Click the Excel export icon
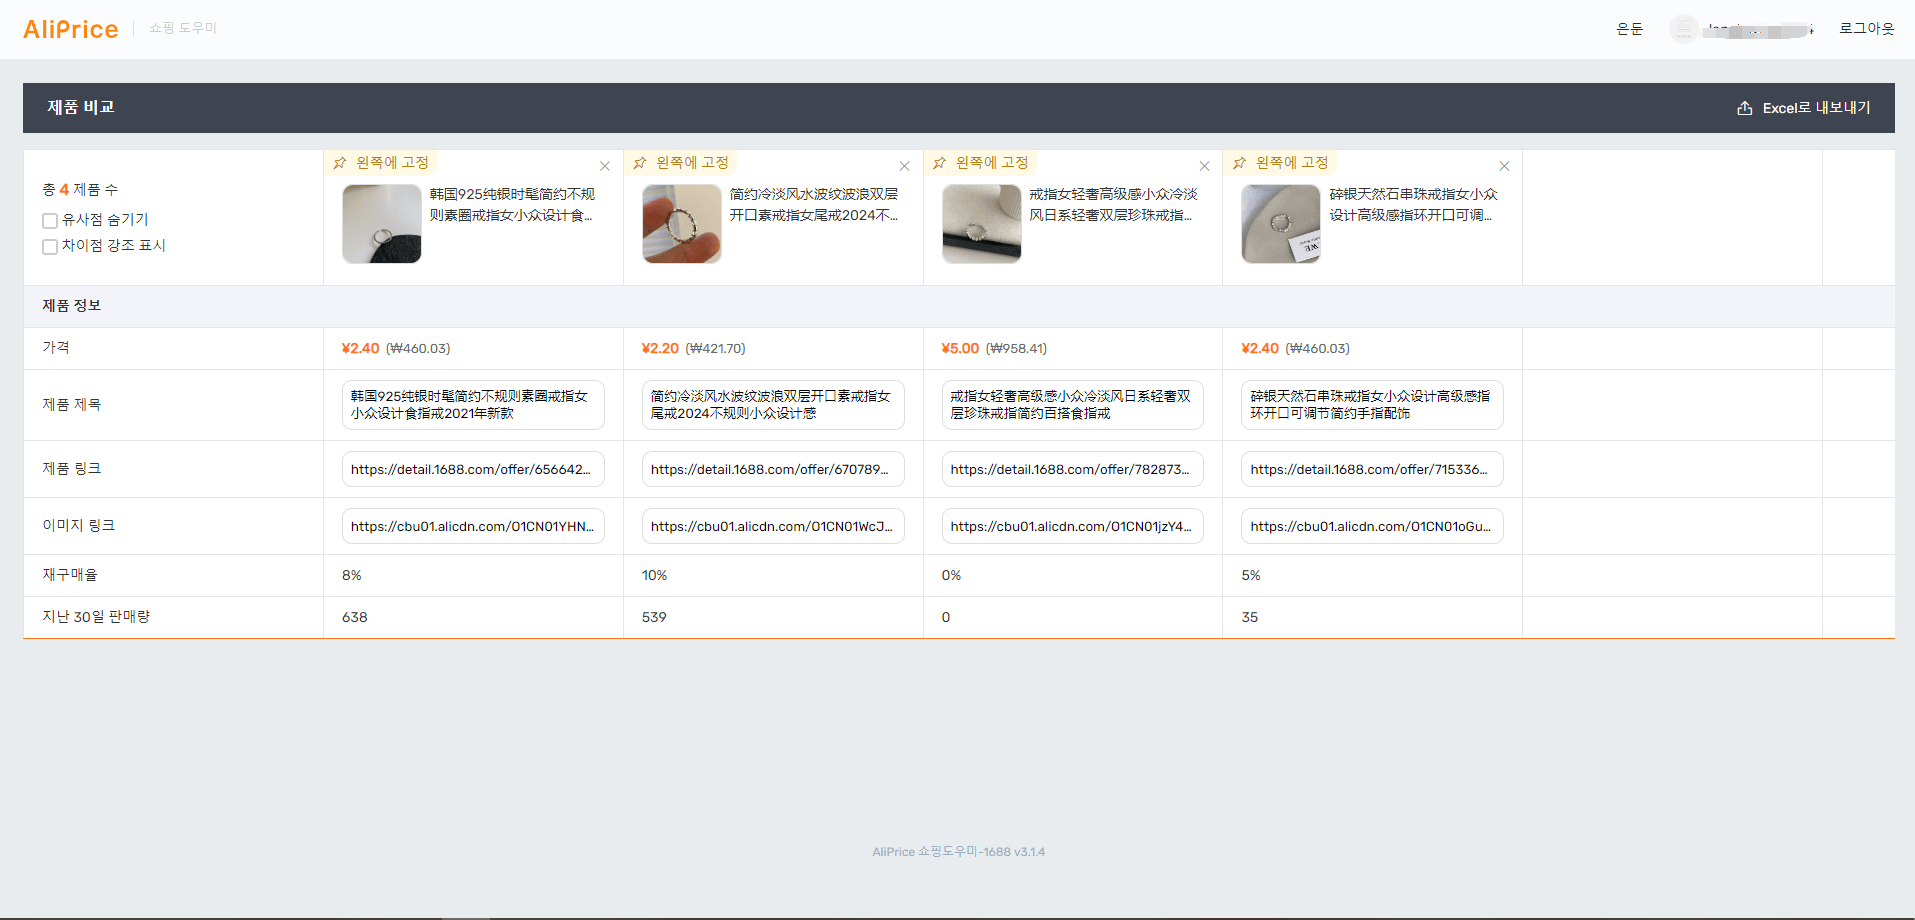The width and height of the screenshot is (1915, 920). click(x=1745, y=108)
